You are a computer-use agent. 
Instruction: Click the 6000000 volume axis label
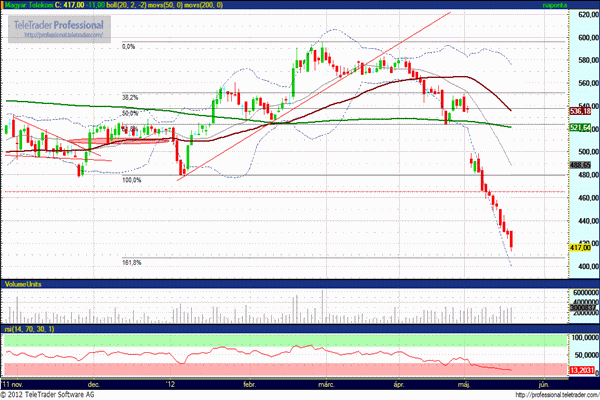pyautogui.click(x=586, y=292)
